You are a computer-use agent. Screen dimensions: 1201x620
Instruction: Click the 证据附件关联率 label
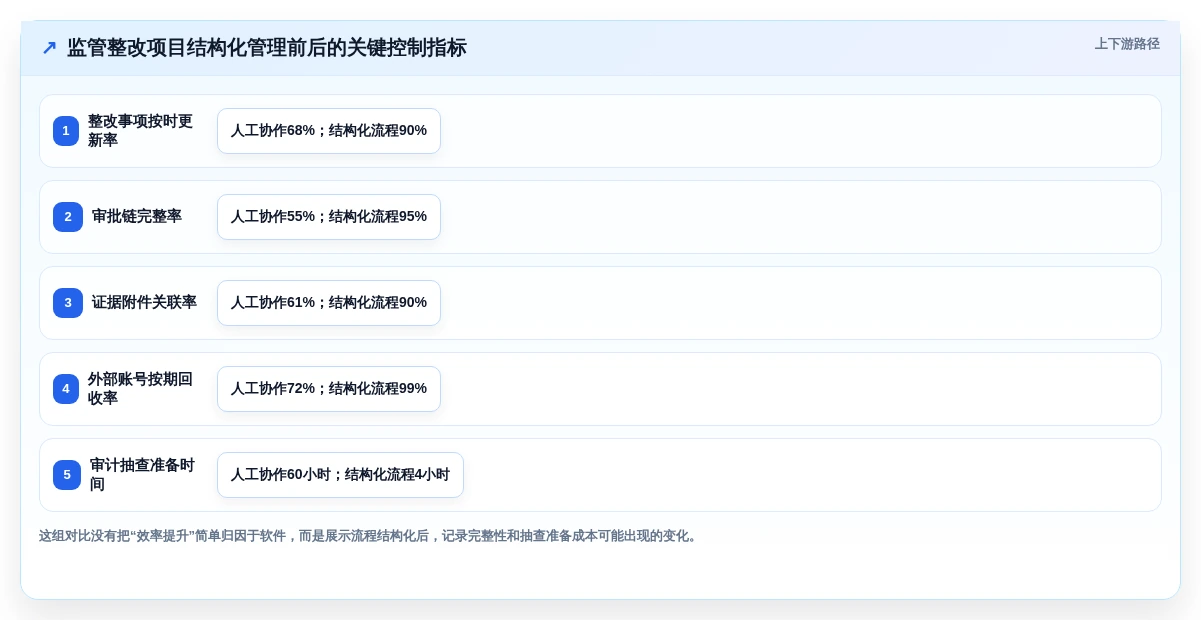[x=144, y=302]
